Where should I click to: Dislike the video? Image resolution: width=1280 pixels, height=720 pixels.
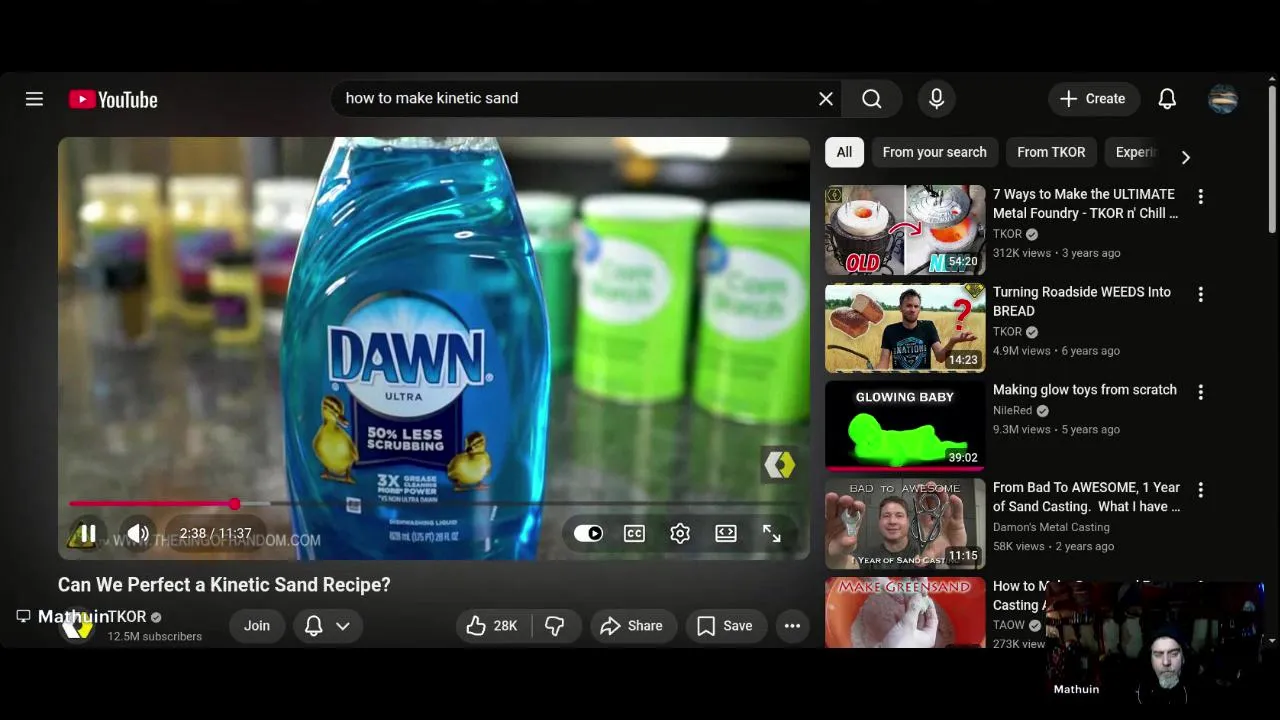[x=556, y=626]
